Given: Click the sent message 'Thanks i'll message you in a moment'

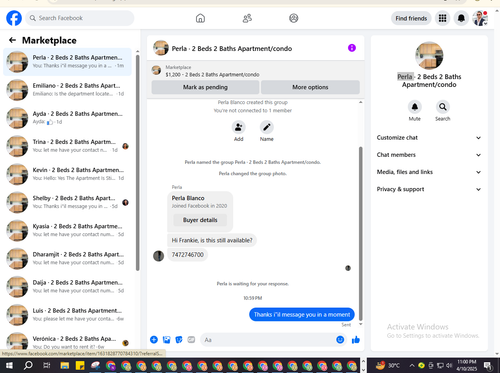Looking at the screenshot, I should [302, 314].
